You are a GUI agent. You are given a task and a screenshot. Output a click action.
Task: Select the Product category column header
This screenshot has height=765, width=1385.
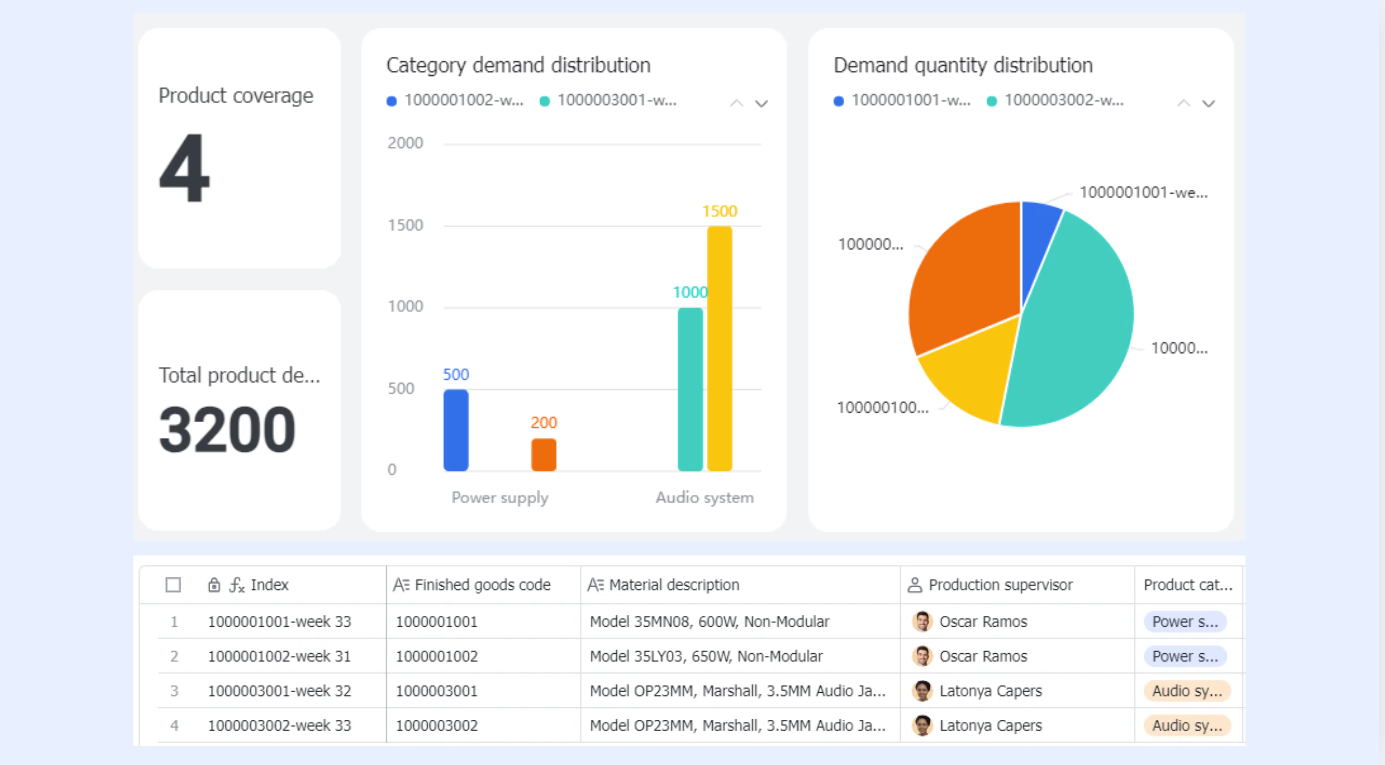tap(1188, 585)
